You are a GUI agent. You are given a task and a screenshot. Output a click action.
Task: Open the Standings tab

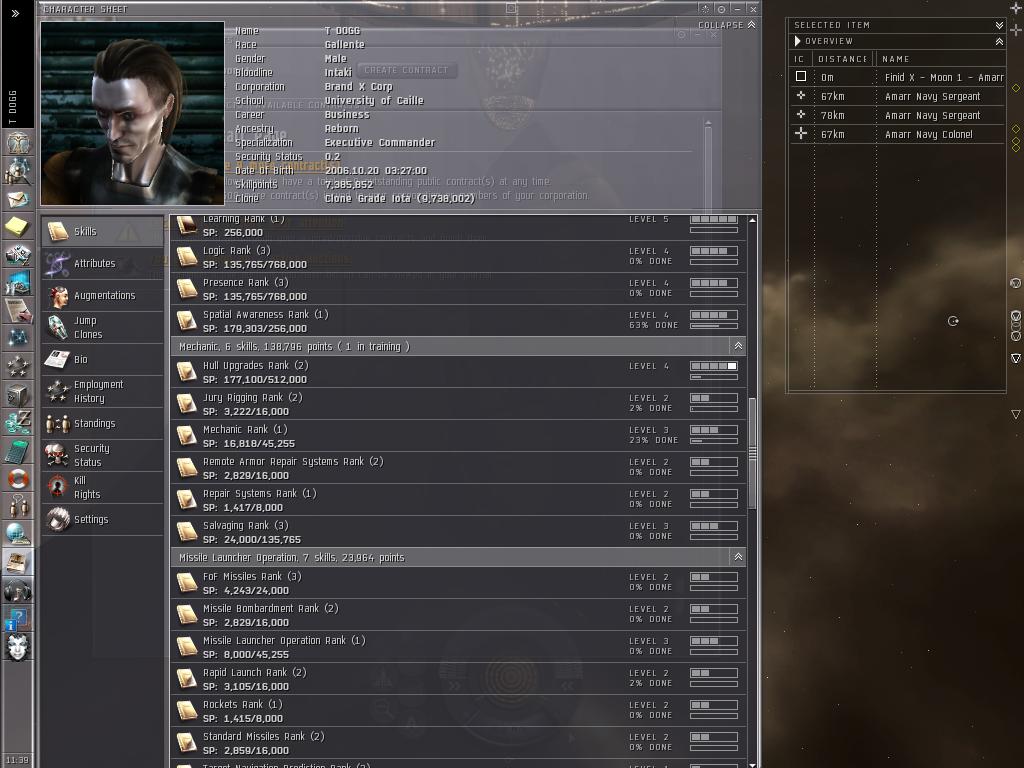point(103,423)
